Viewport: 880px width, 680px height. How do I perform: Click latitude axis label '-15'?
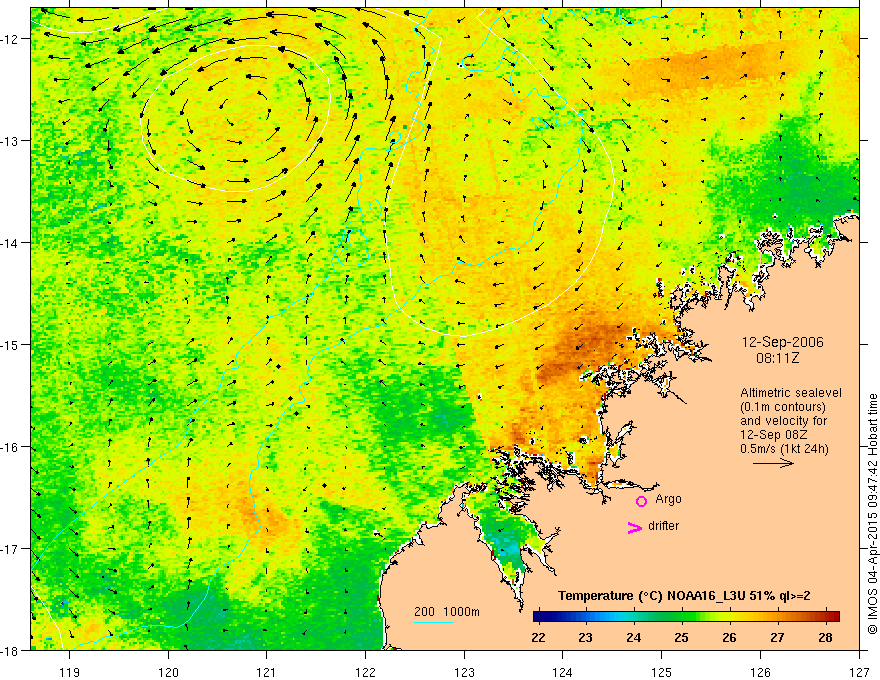[x=11, y=344]
